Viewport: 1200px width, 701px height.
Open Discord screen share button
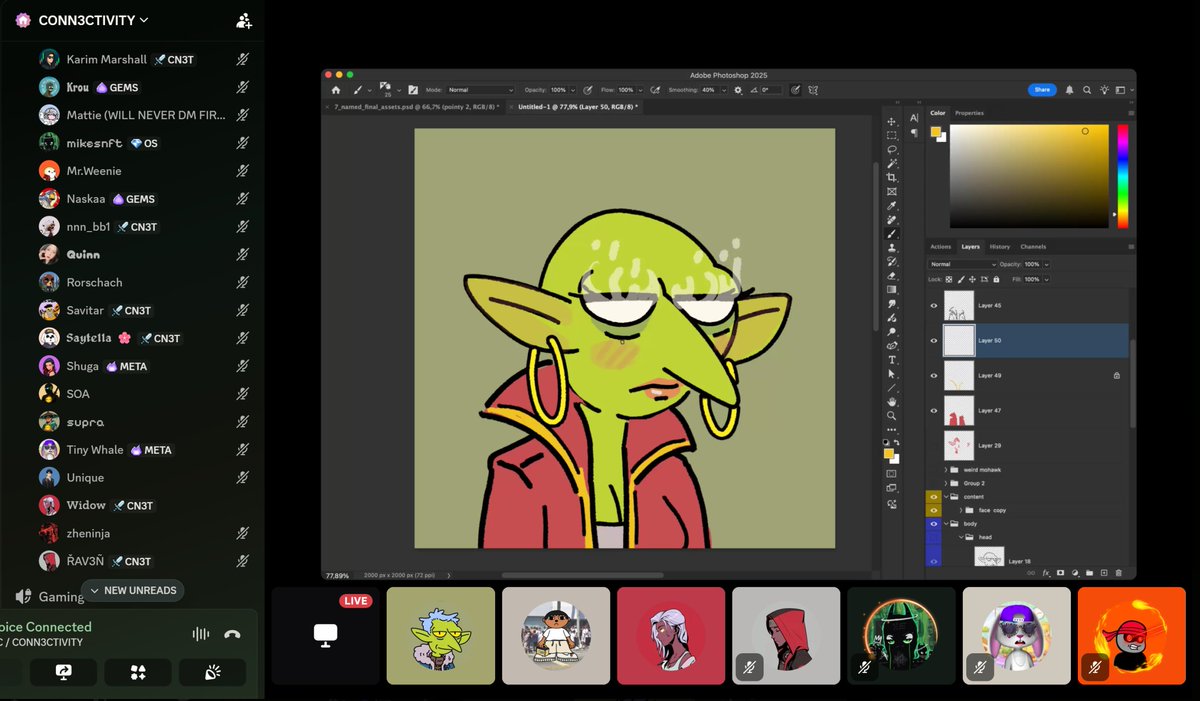pyautogui.click(x=63, y=673)
